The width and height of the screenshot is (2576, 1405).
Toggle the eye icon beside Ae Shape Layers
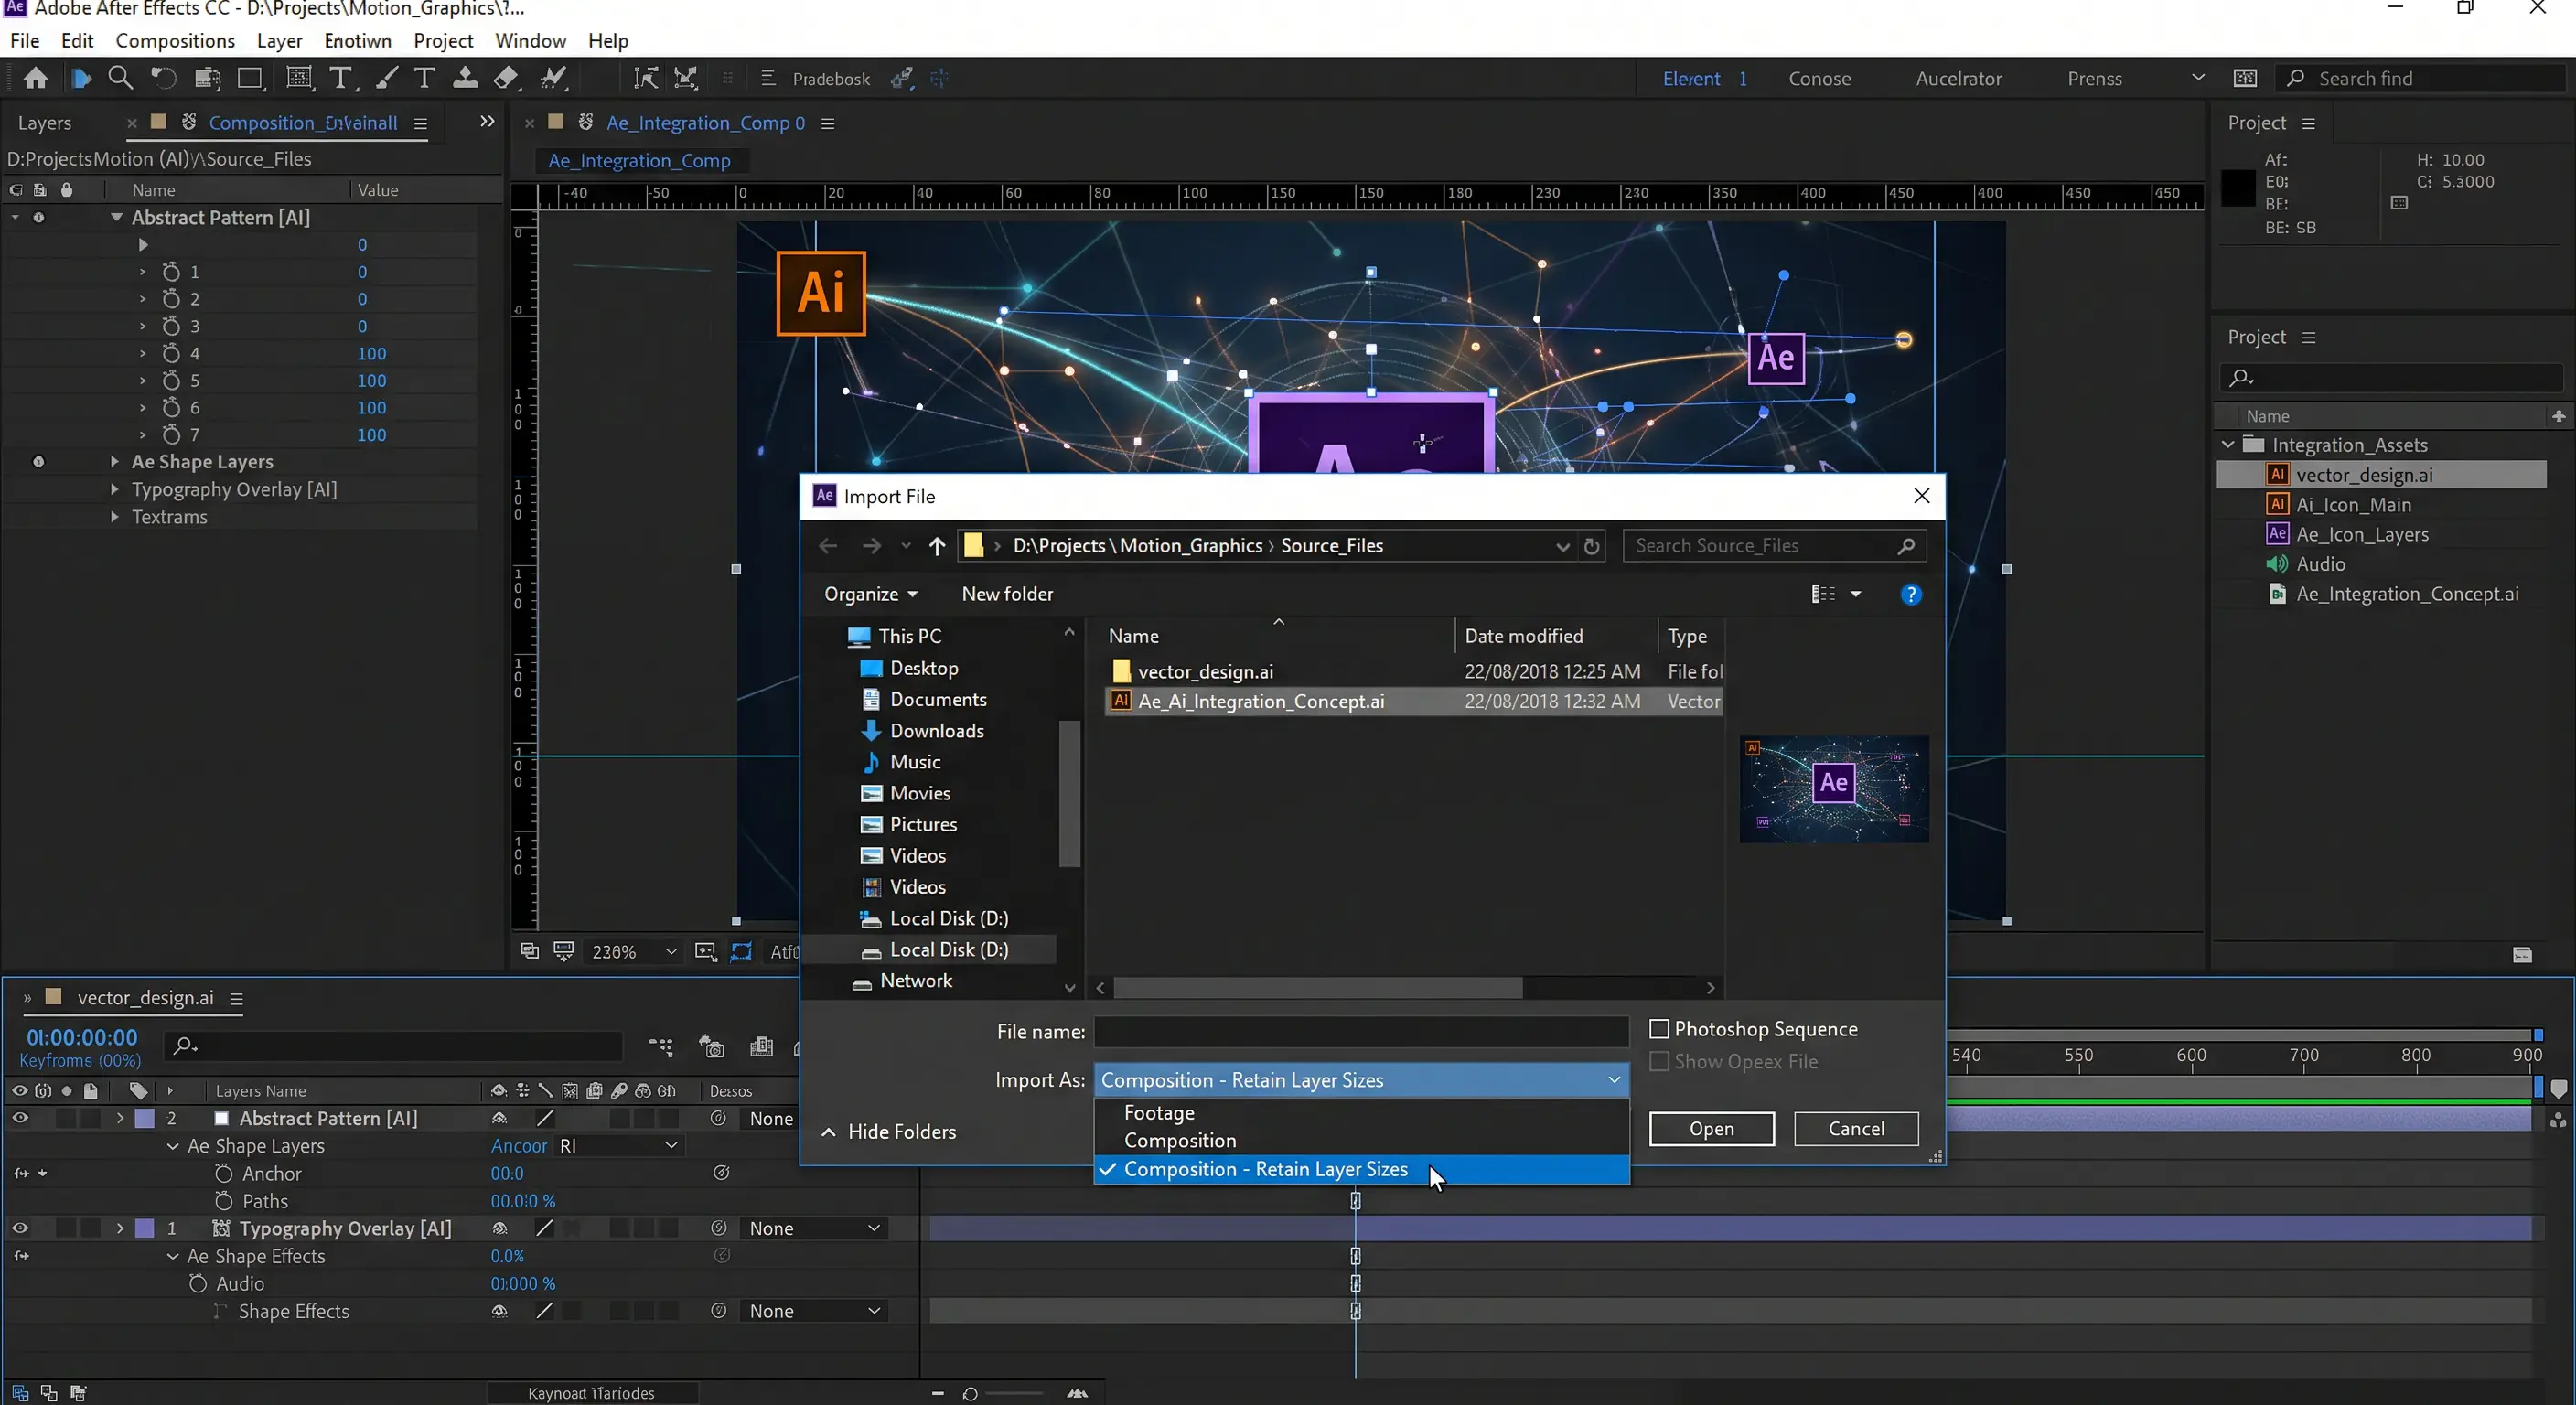[x=38, y=462]
